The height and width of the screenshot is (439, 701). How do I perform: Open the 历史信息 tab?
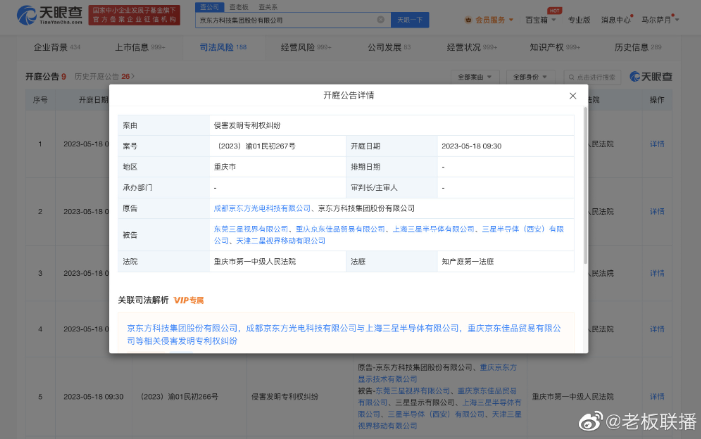pos(638,47)
